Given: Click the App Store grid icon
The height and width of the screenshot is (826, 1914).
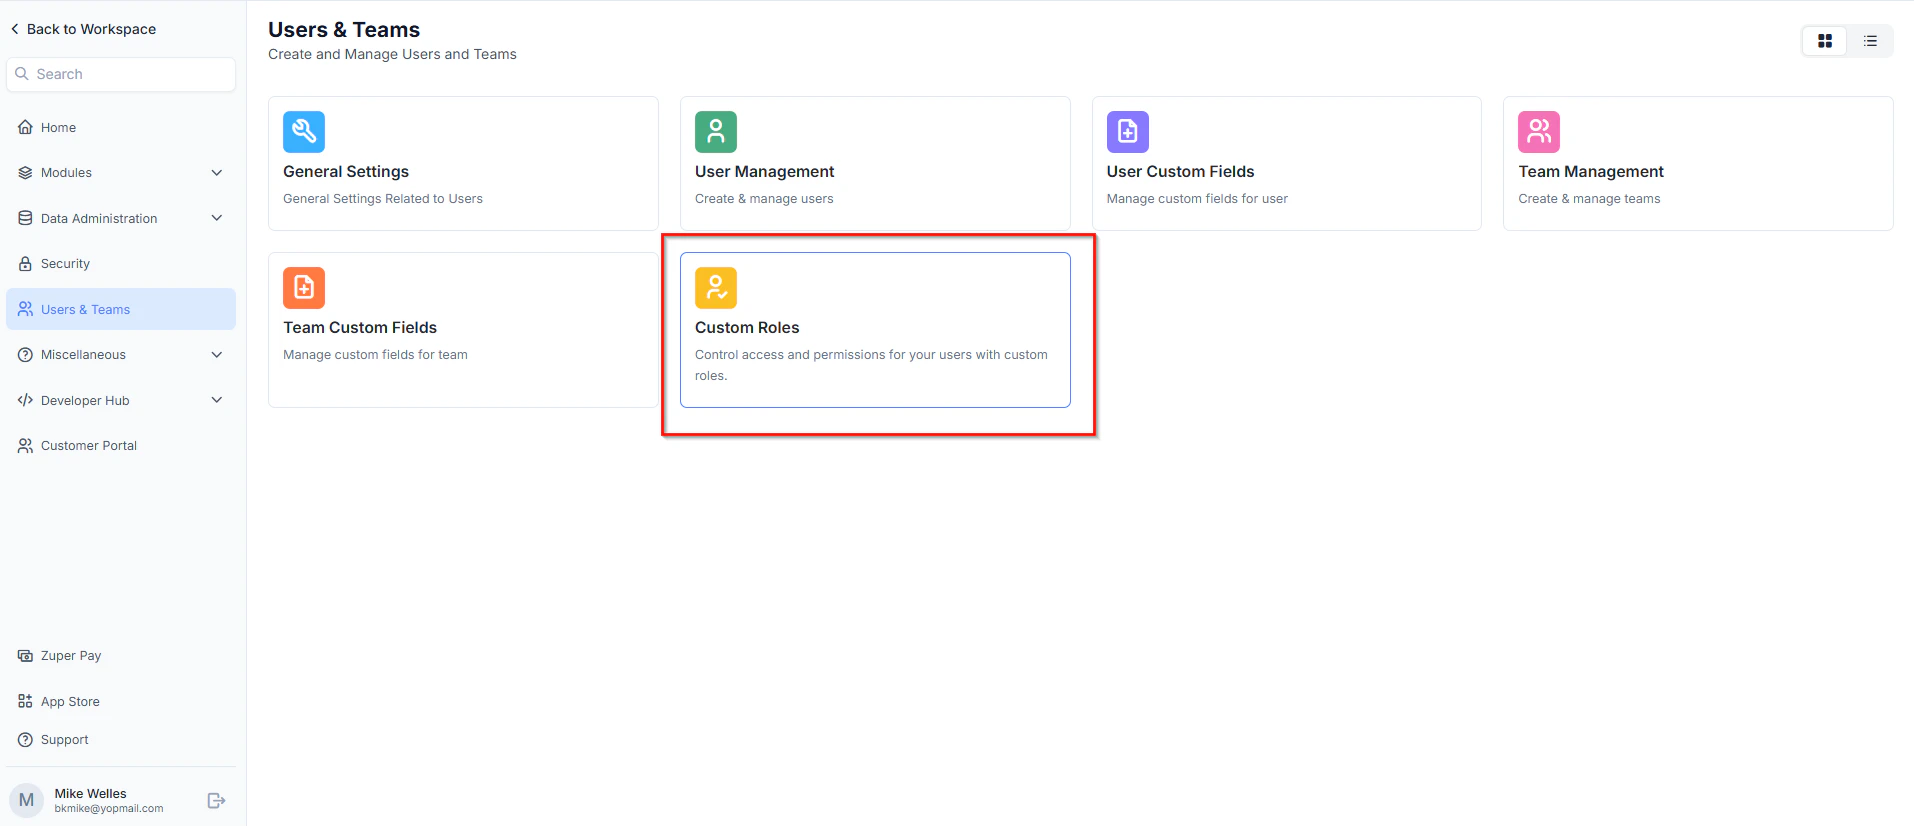Looking at the screenshot, I should pyautogui.click(x=25, y=702).
